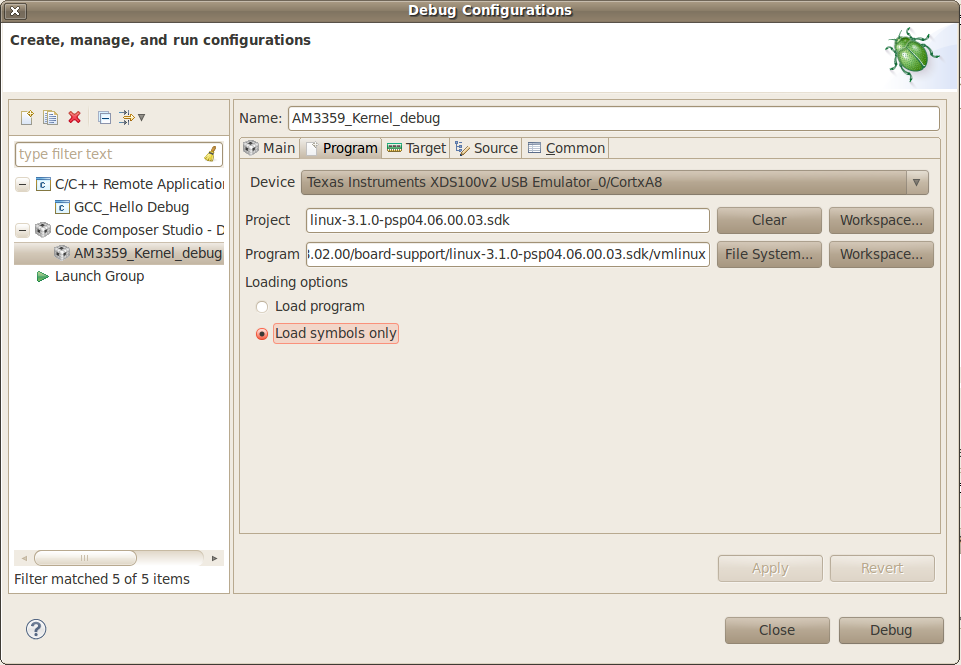Select Launch Group item
The image size is (961, 665).
tap(99, 276)
